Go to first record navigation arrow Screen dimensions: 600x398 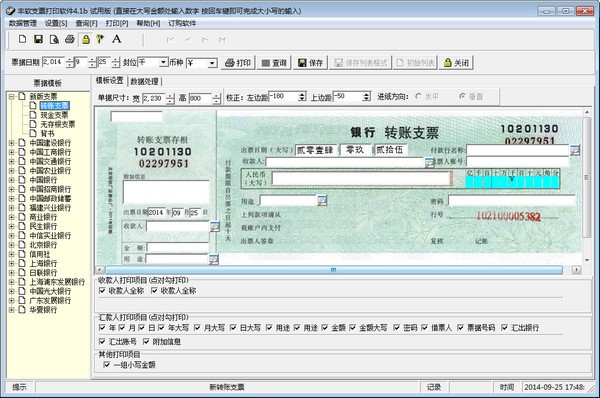[x=170, y=40]
